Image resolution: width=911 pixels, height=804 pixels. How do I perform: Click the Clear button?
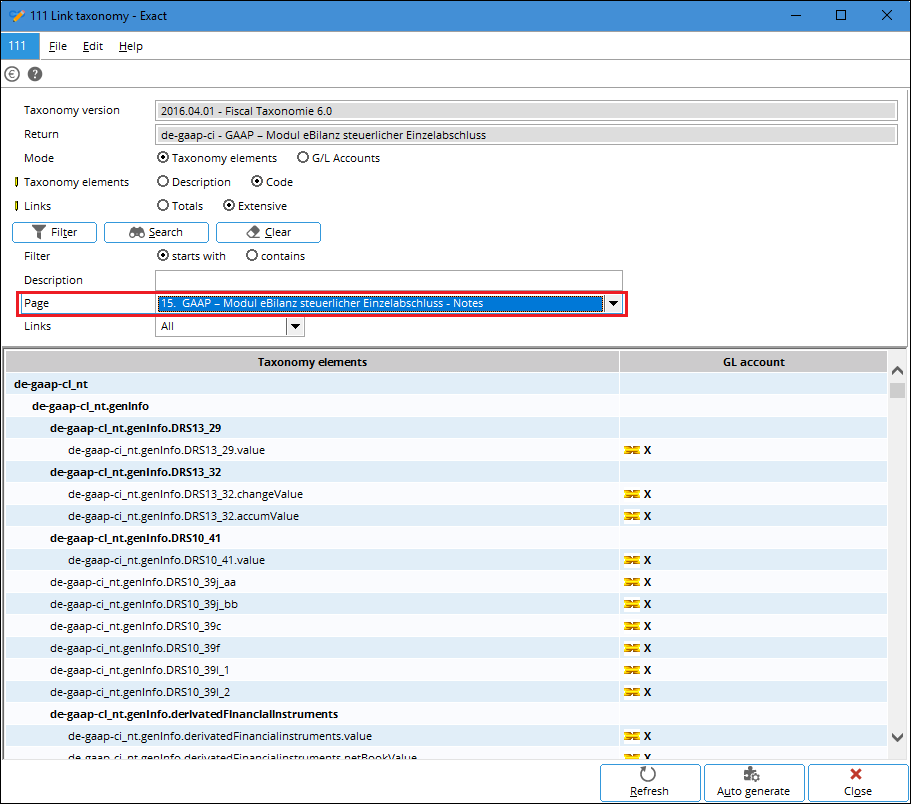[x=268, y=232]
